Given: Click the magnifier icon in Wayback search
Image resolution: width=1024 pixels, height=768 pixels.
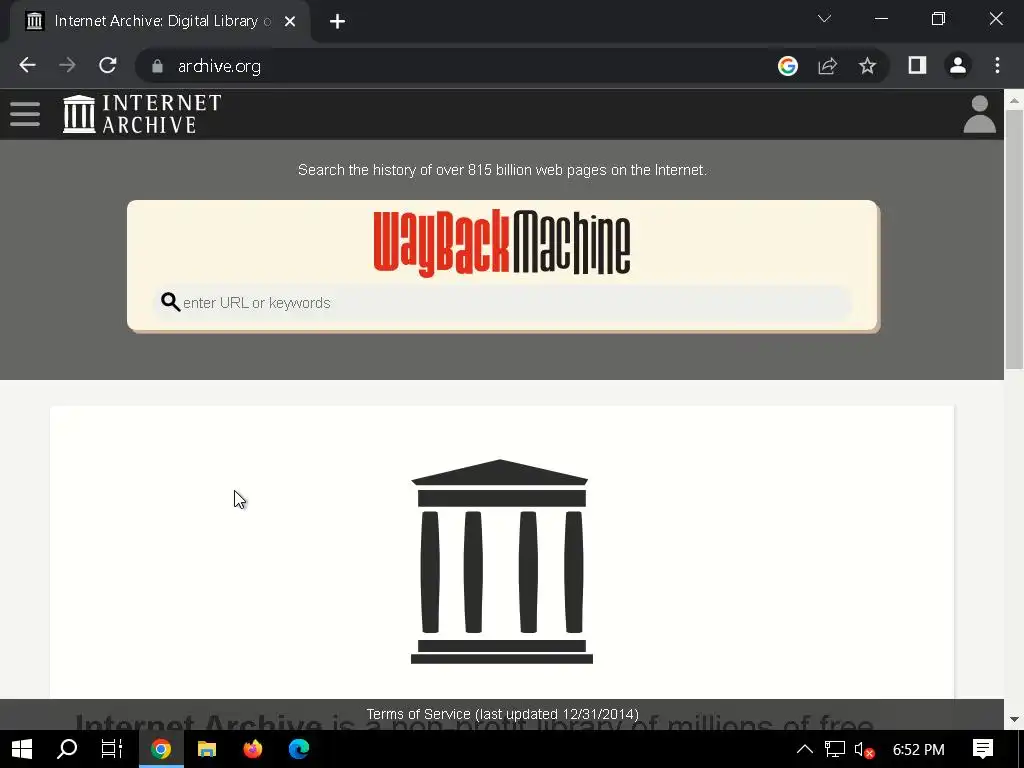Looking at the screenshot, I should point(170,302).
